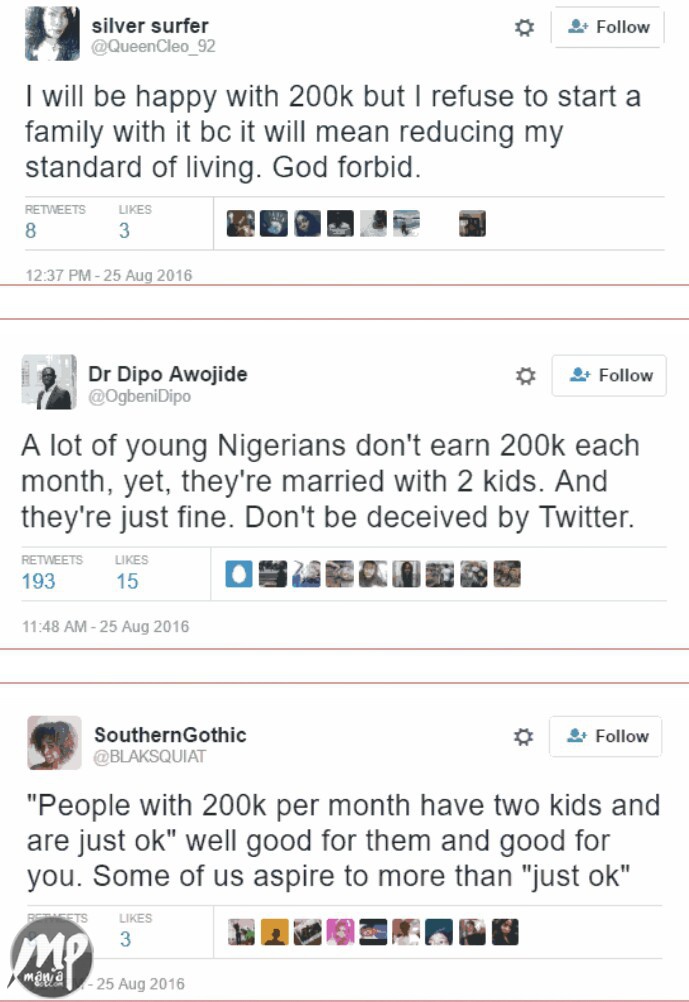Open Dr Dipo Awojide's profile picture

click(48, 382)
